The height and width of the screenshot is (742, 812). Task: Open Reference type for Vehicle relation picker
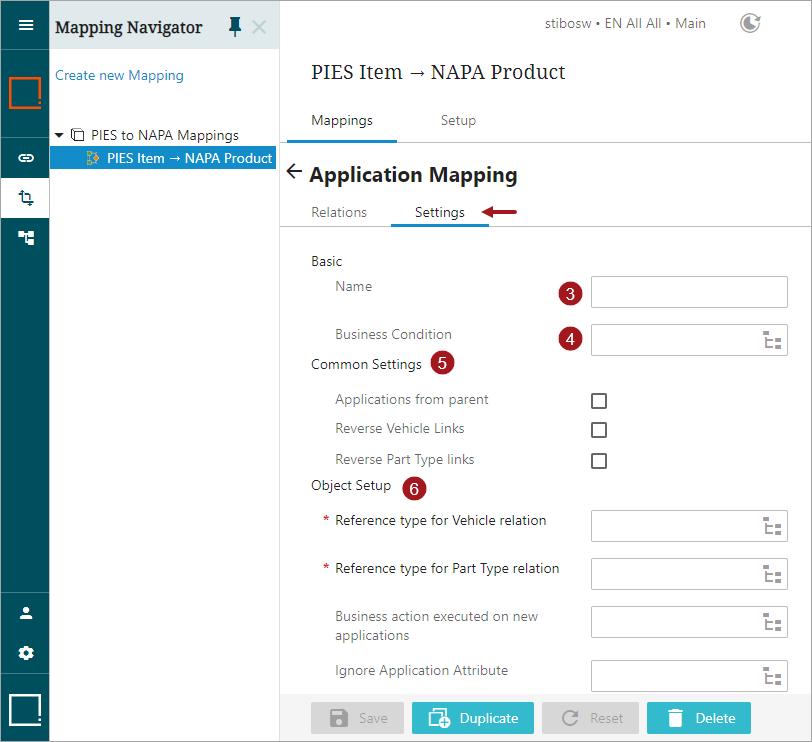(771, 526)
